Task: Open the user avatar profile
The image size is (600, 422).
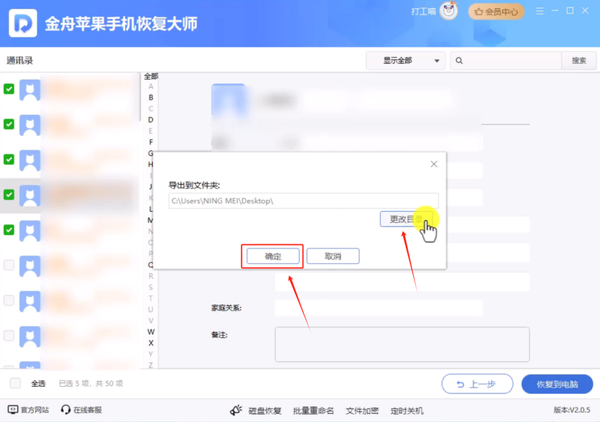Action: pyautogui.click(x=448, y=11)
